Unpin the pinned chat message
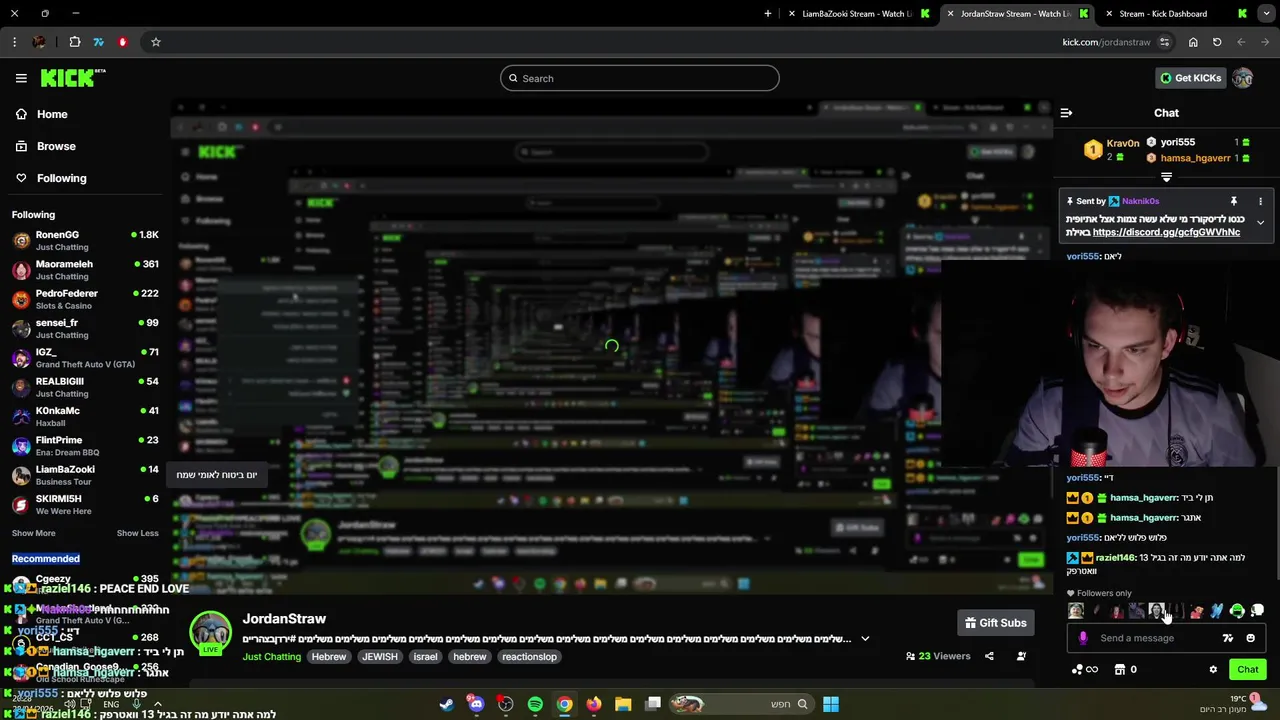 click(x=1234, y=201)
